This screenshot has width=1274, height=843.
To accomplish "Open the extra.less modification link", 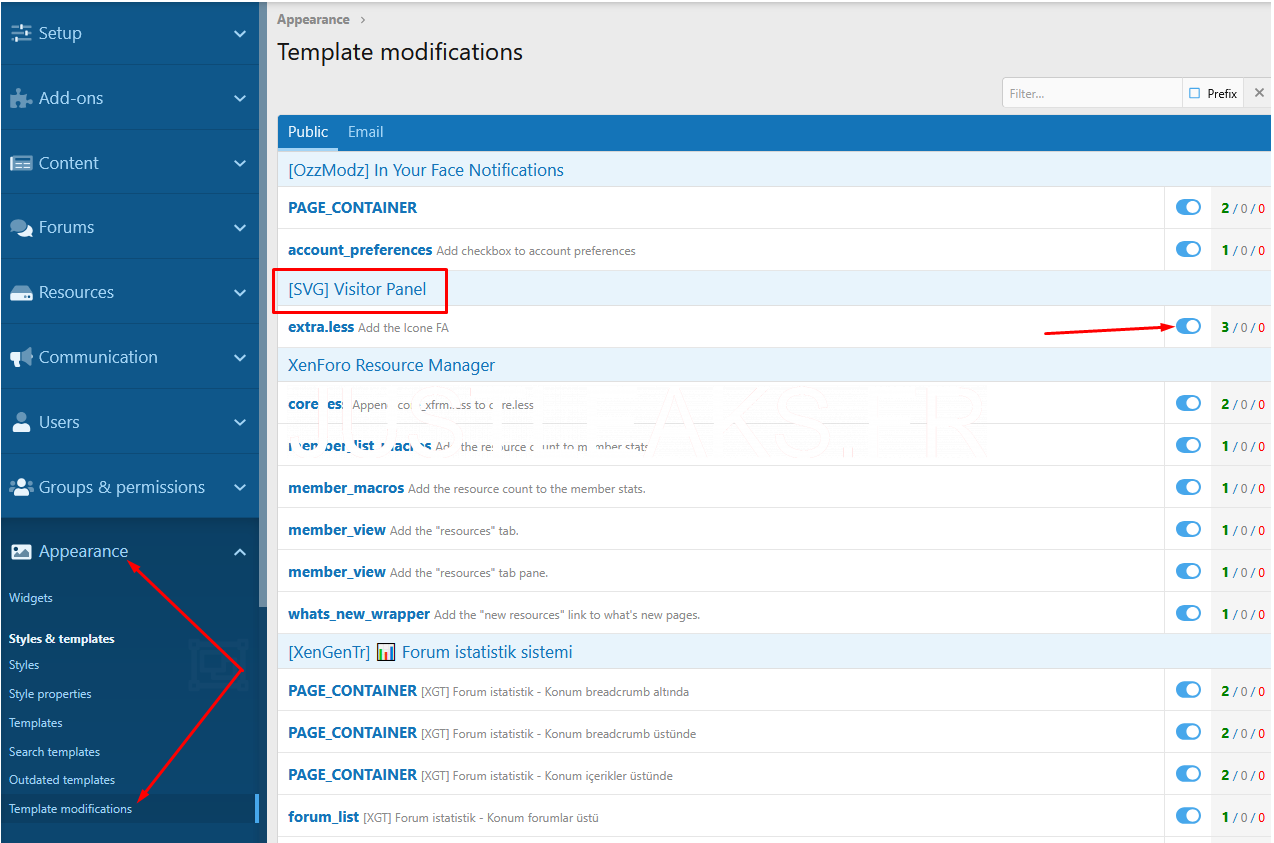I will 321,327.
